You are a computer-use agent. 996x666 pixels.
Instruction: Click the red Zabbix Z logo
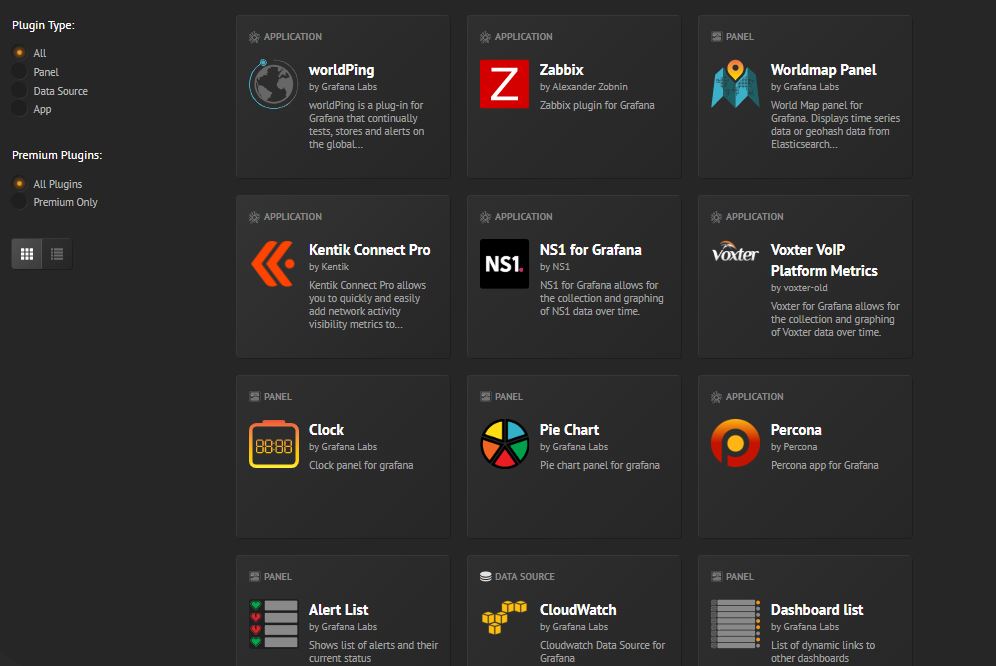pyautogui.click(x=504, y=84)
